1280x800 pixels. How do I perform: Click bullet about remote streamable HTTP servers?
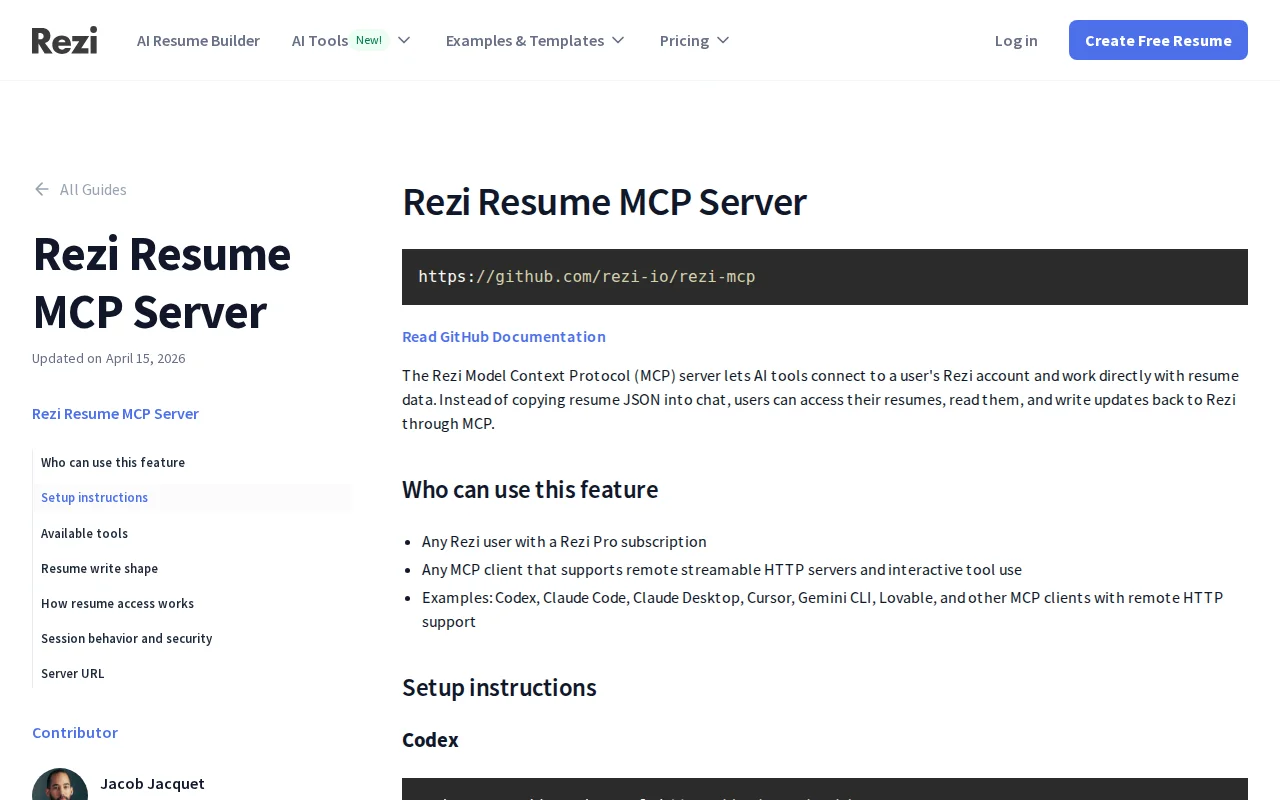point(722,569)
